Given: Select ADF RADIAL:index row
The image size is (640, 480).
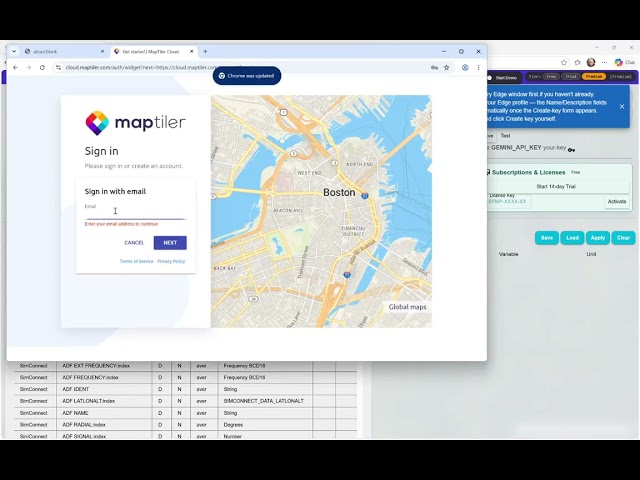Looking at the screenshot, I should point(186,425).
